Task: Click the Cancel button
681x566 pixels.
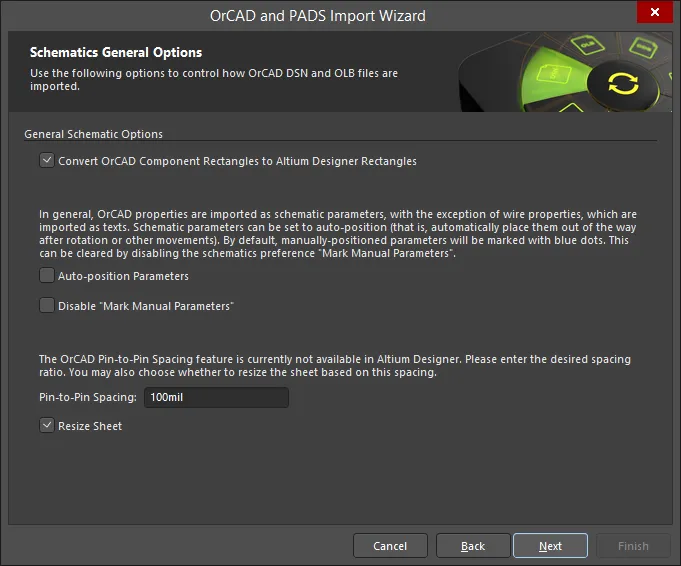Action: pos(390,546)
